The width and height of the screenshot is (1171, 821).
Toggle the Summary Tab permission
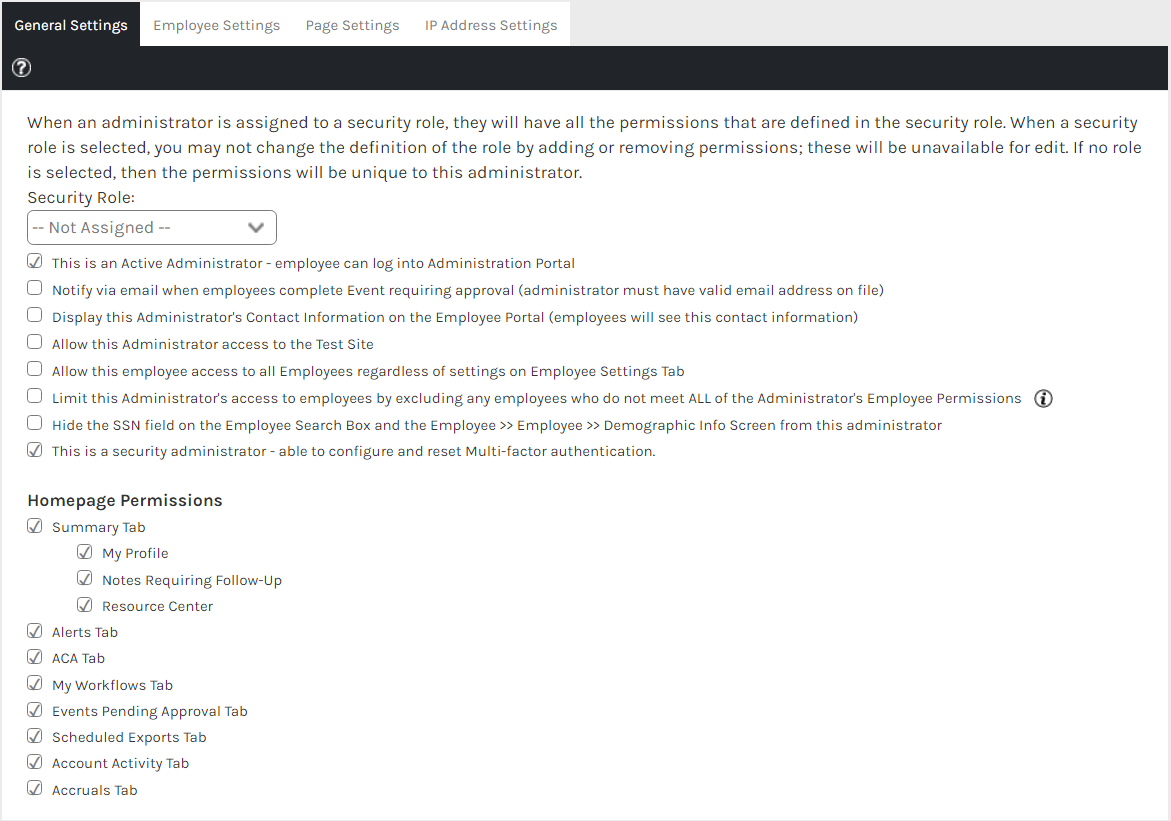[35, 526]
